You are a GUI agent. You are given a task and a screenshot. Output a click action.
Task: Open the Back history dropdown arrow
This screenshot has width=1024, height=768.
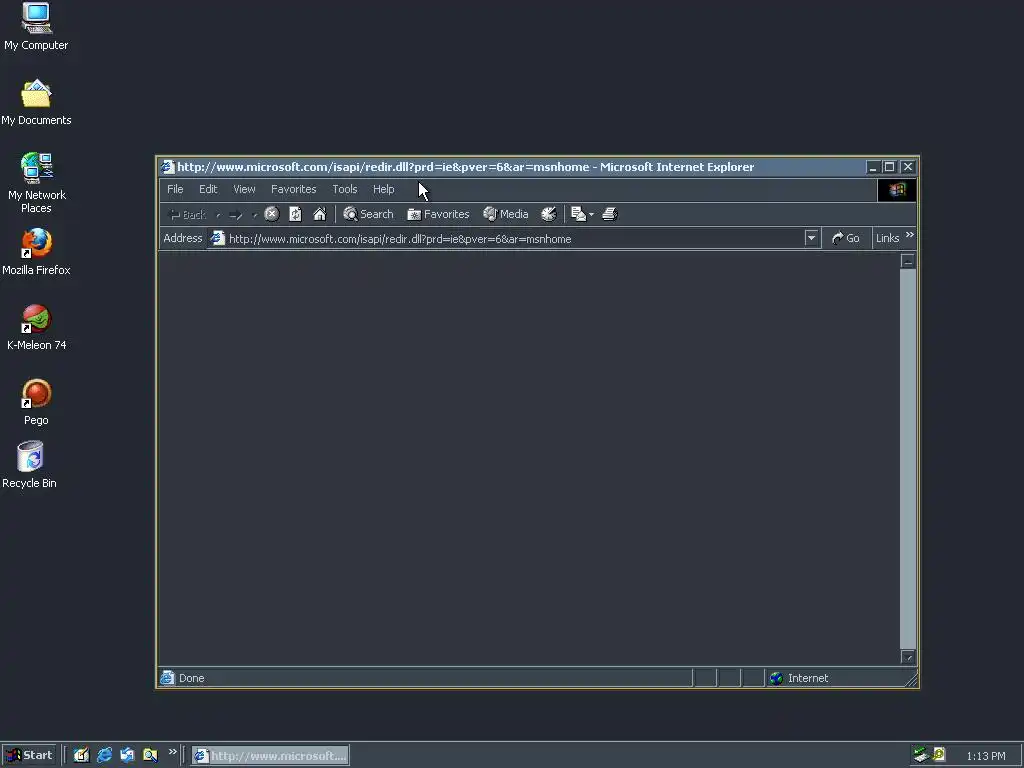(218, 215)
